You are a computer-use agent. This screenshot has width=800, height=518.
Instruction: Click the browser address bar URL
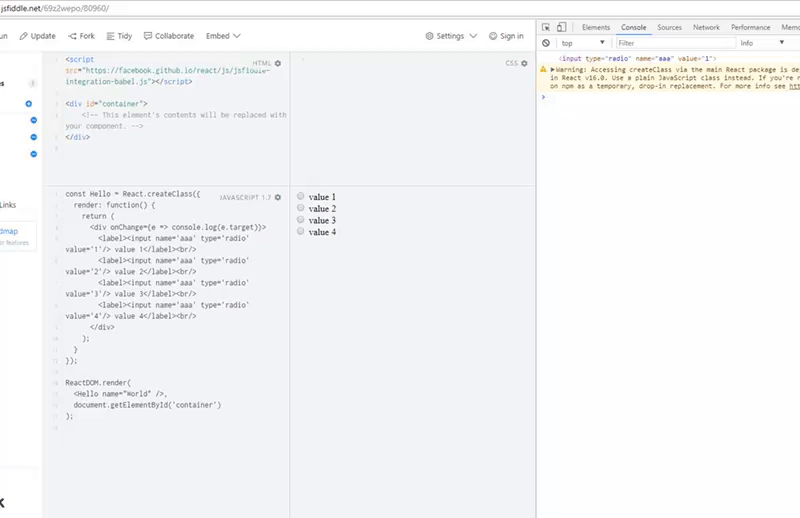(x=55, y=9)
